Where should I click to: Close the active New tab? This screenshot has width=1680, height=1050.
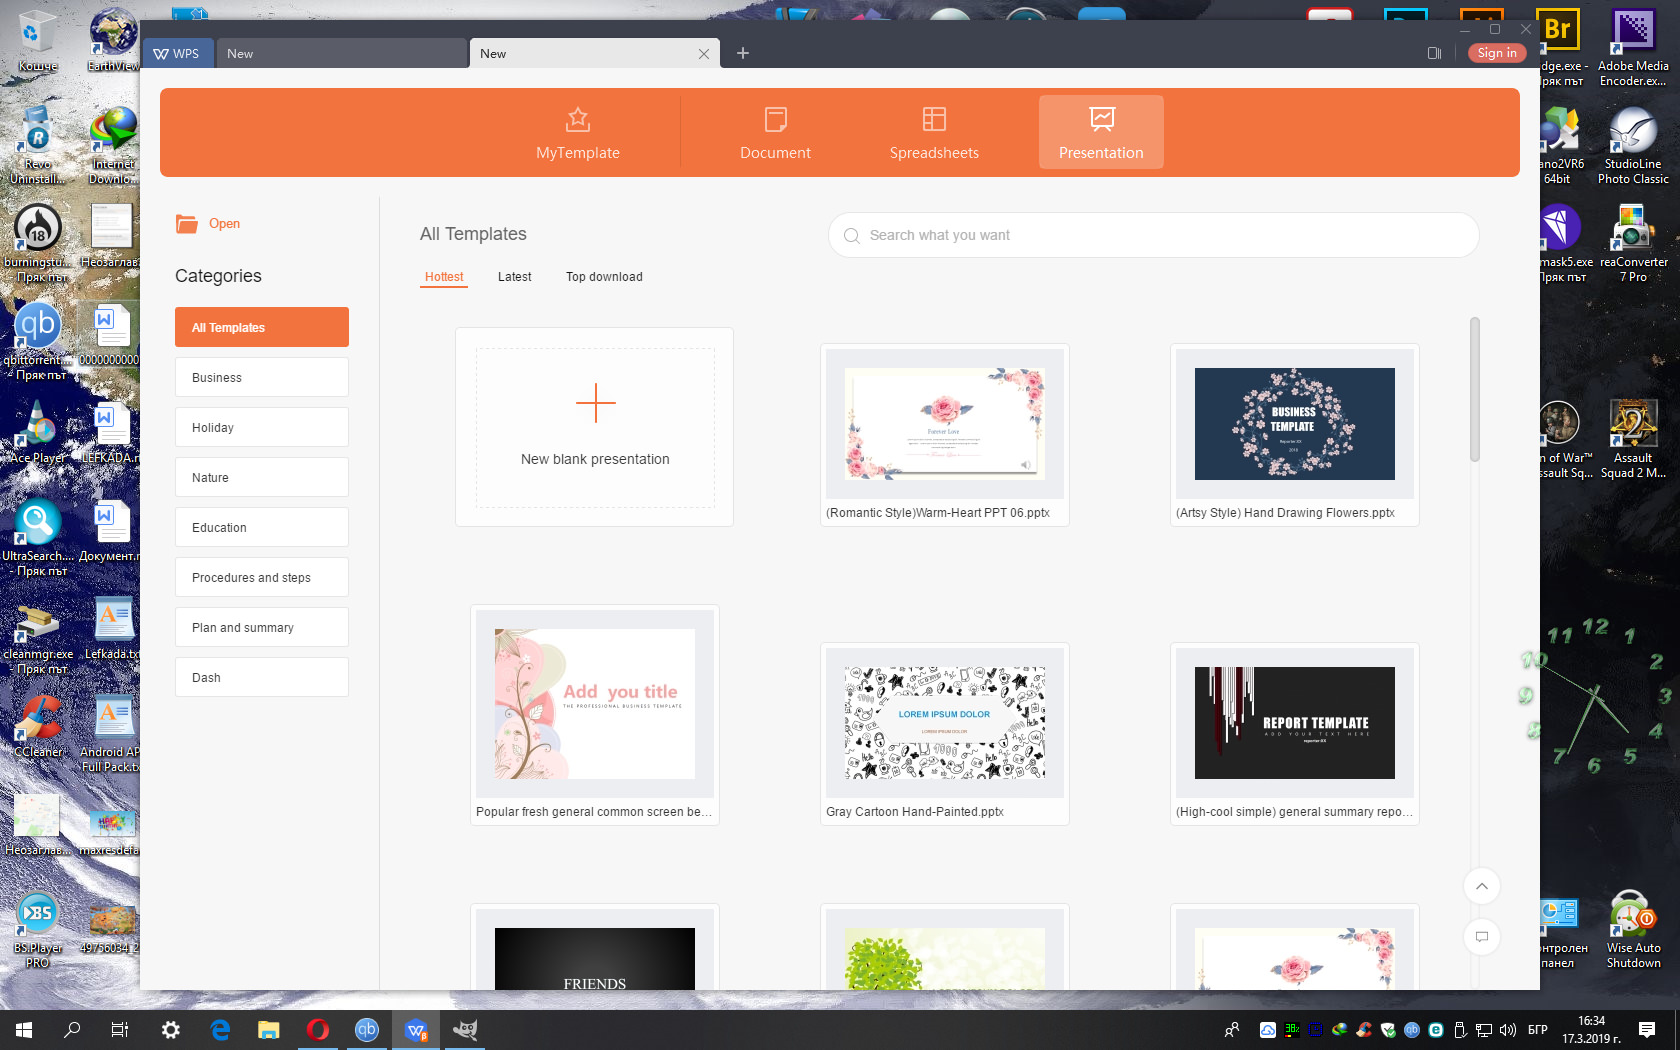(704, 54)
